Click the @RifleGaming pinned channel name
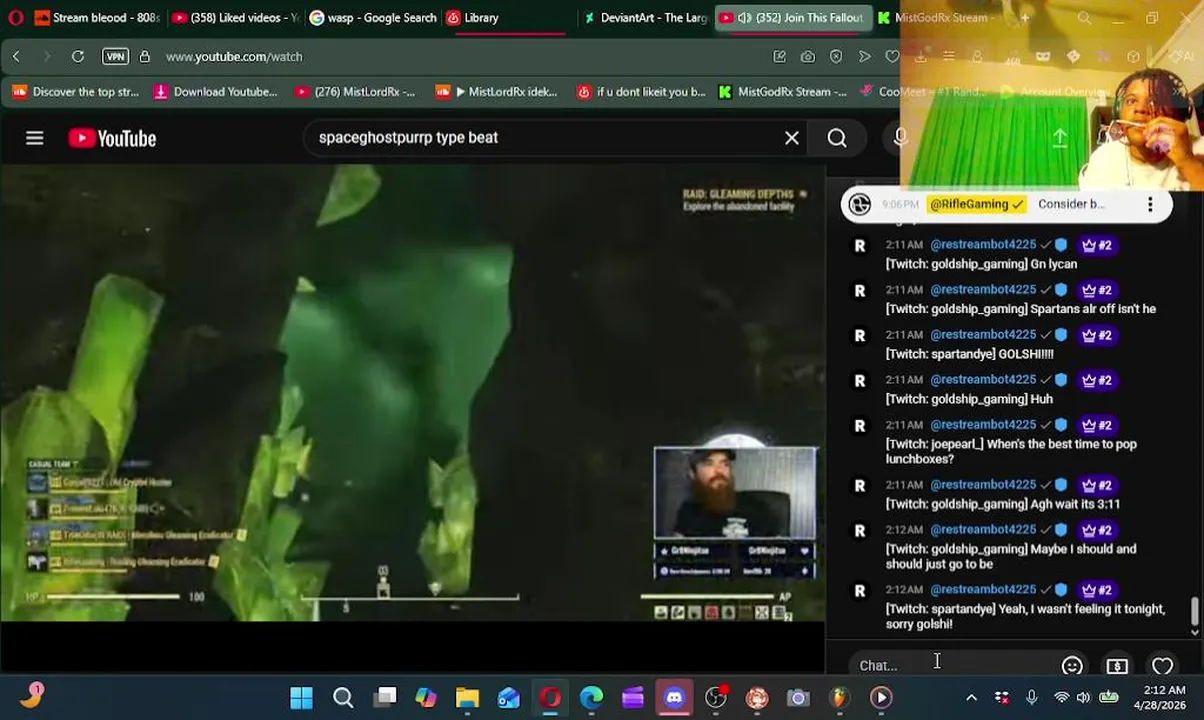The image size is (1204, 720). click(976, 204)
